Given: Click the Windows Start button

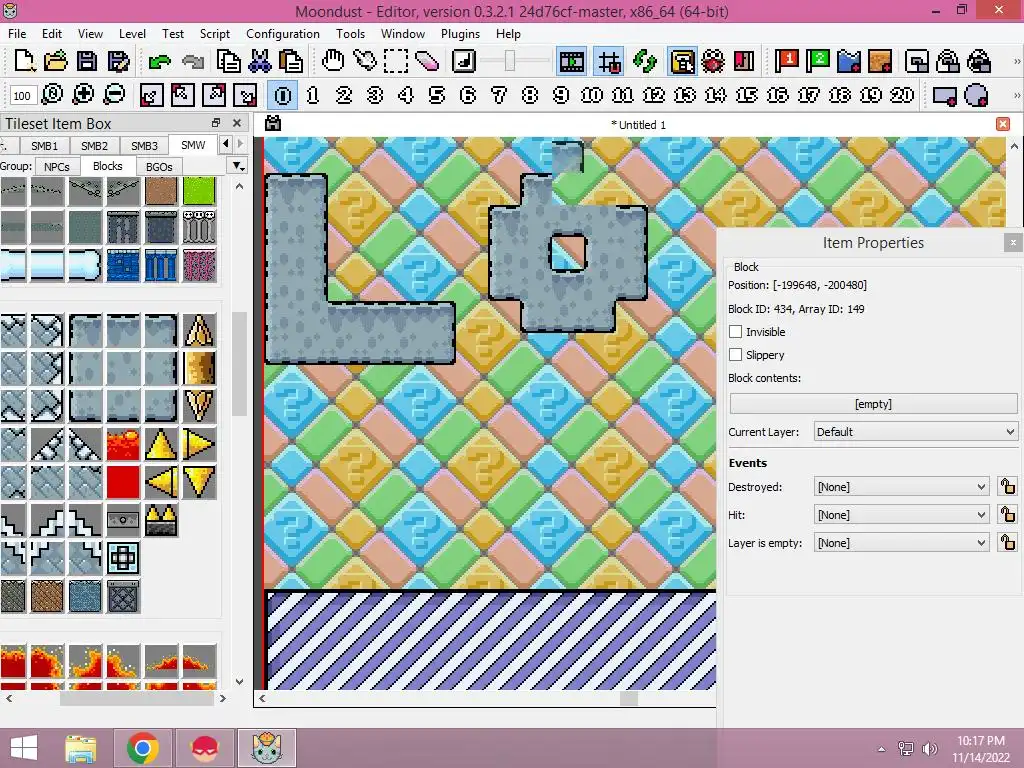Looking at the screenshot, I should click(x=24, y=748).
